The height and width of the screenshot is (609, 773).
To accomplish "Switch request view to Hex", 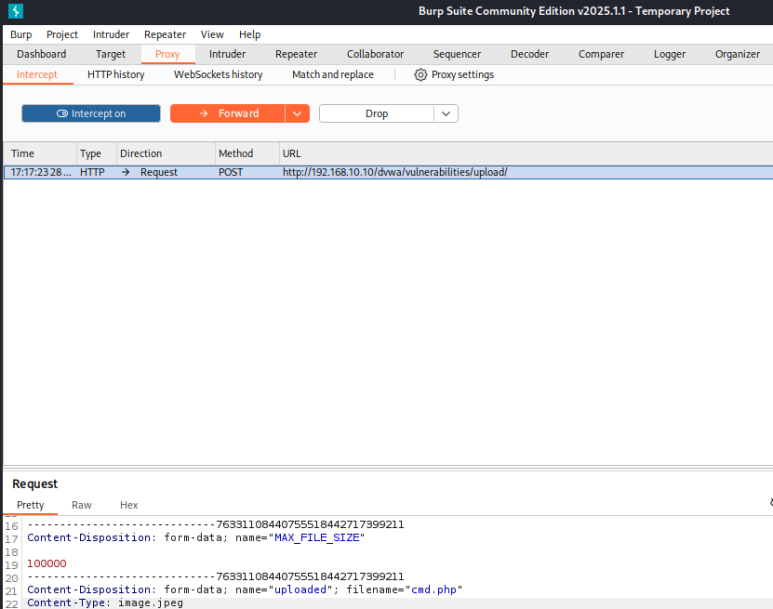I will tap(129, 505).
